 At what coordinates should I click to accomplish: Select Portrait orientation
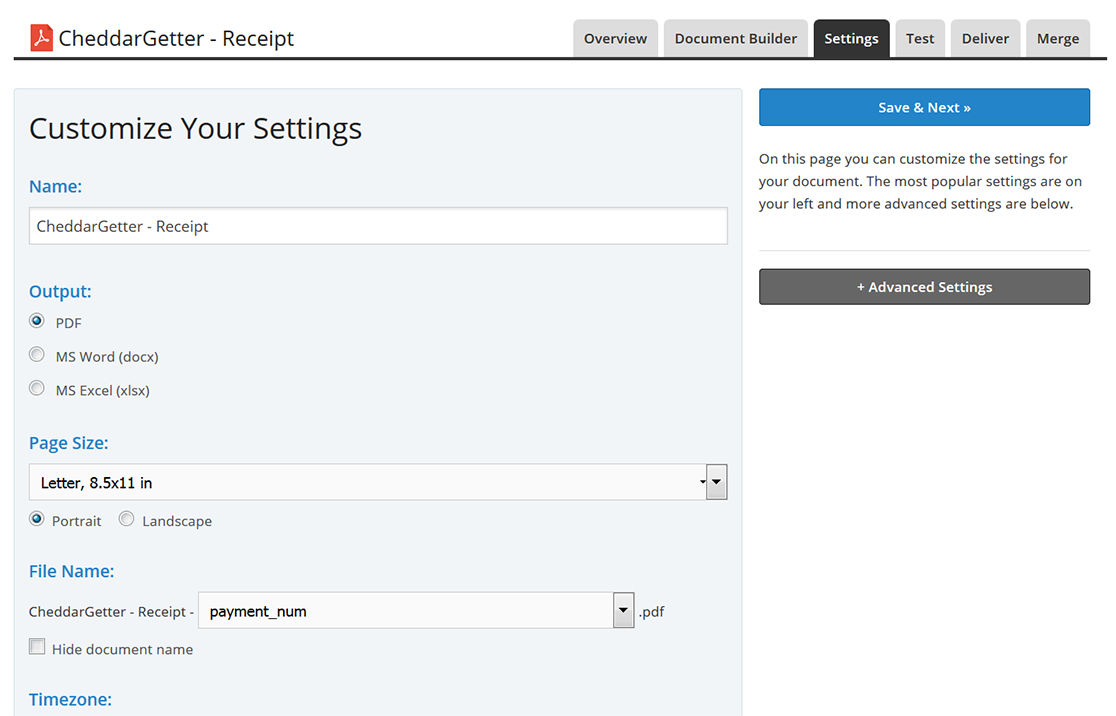[37, 519]
